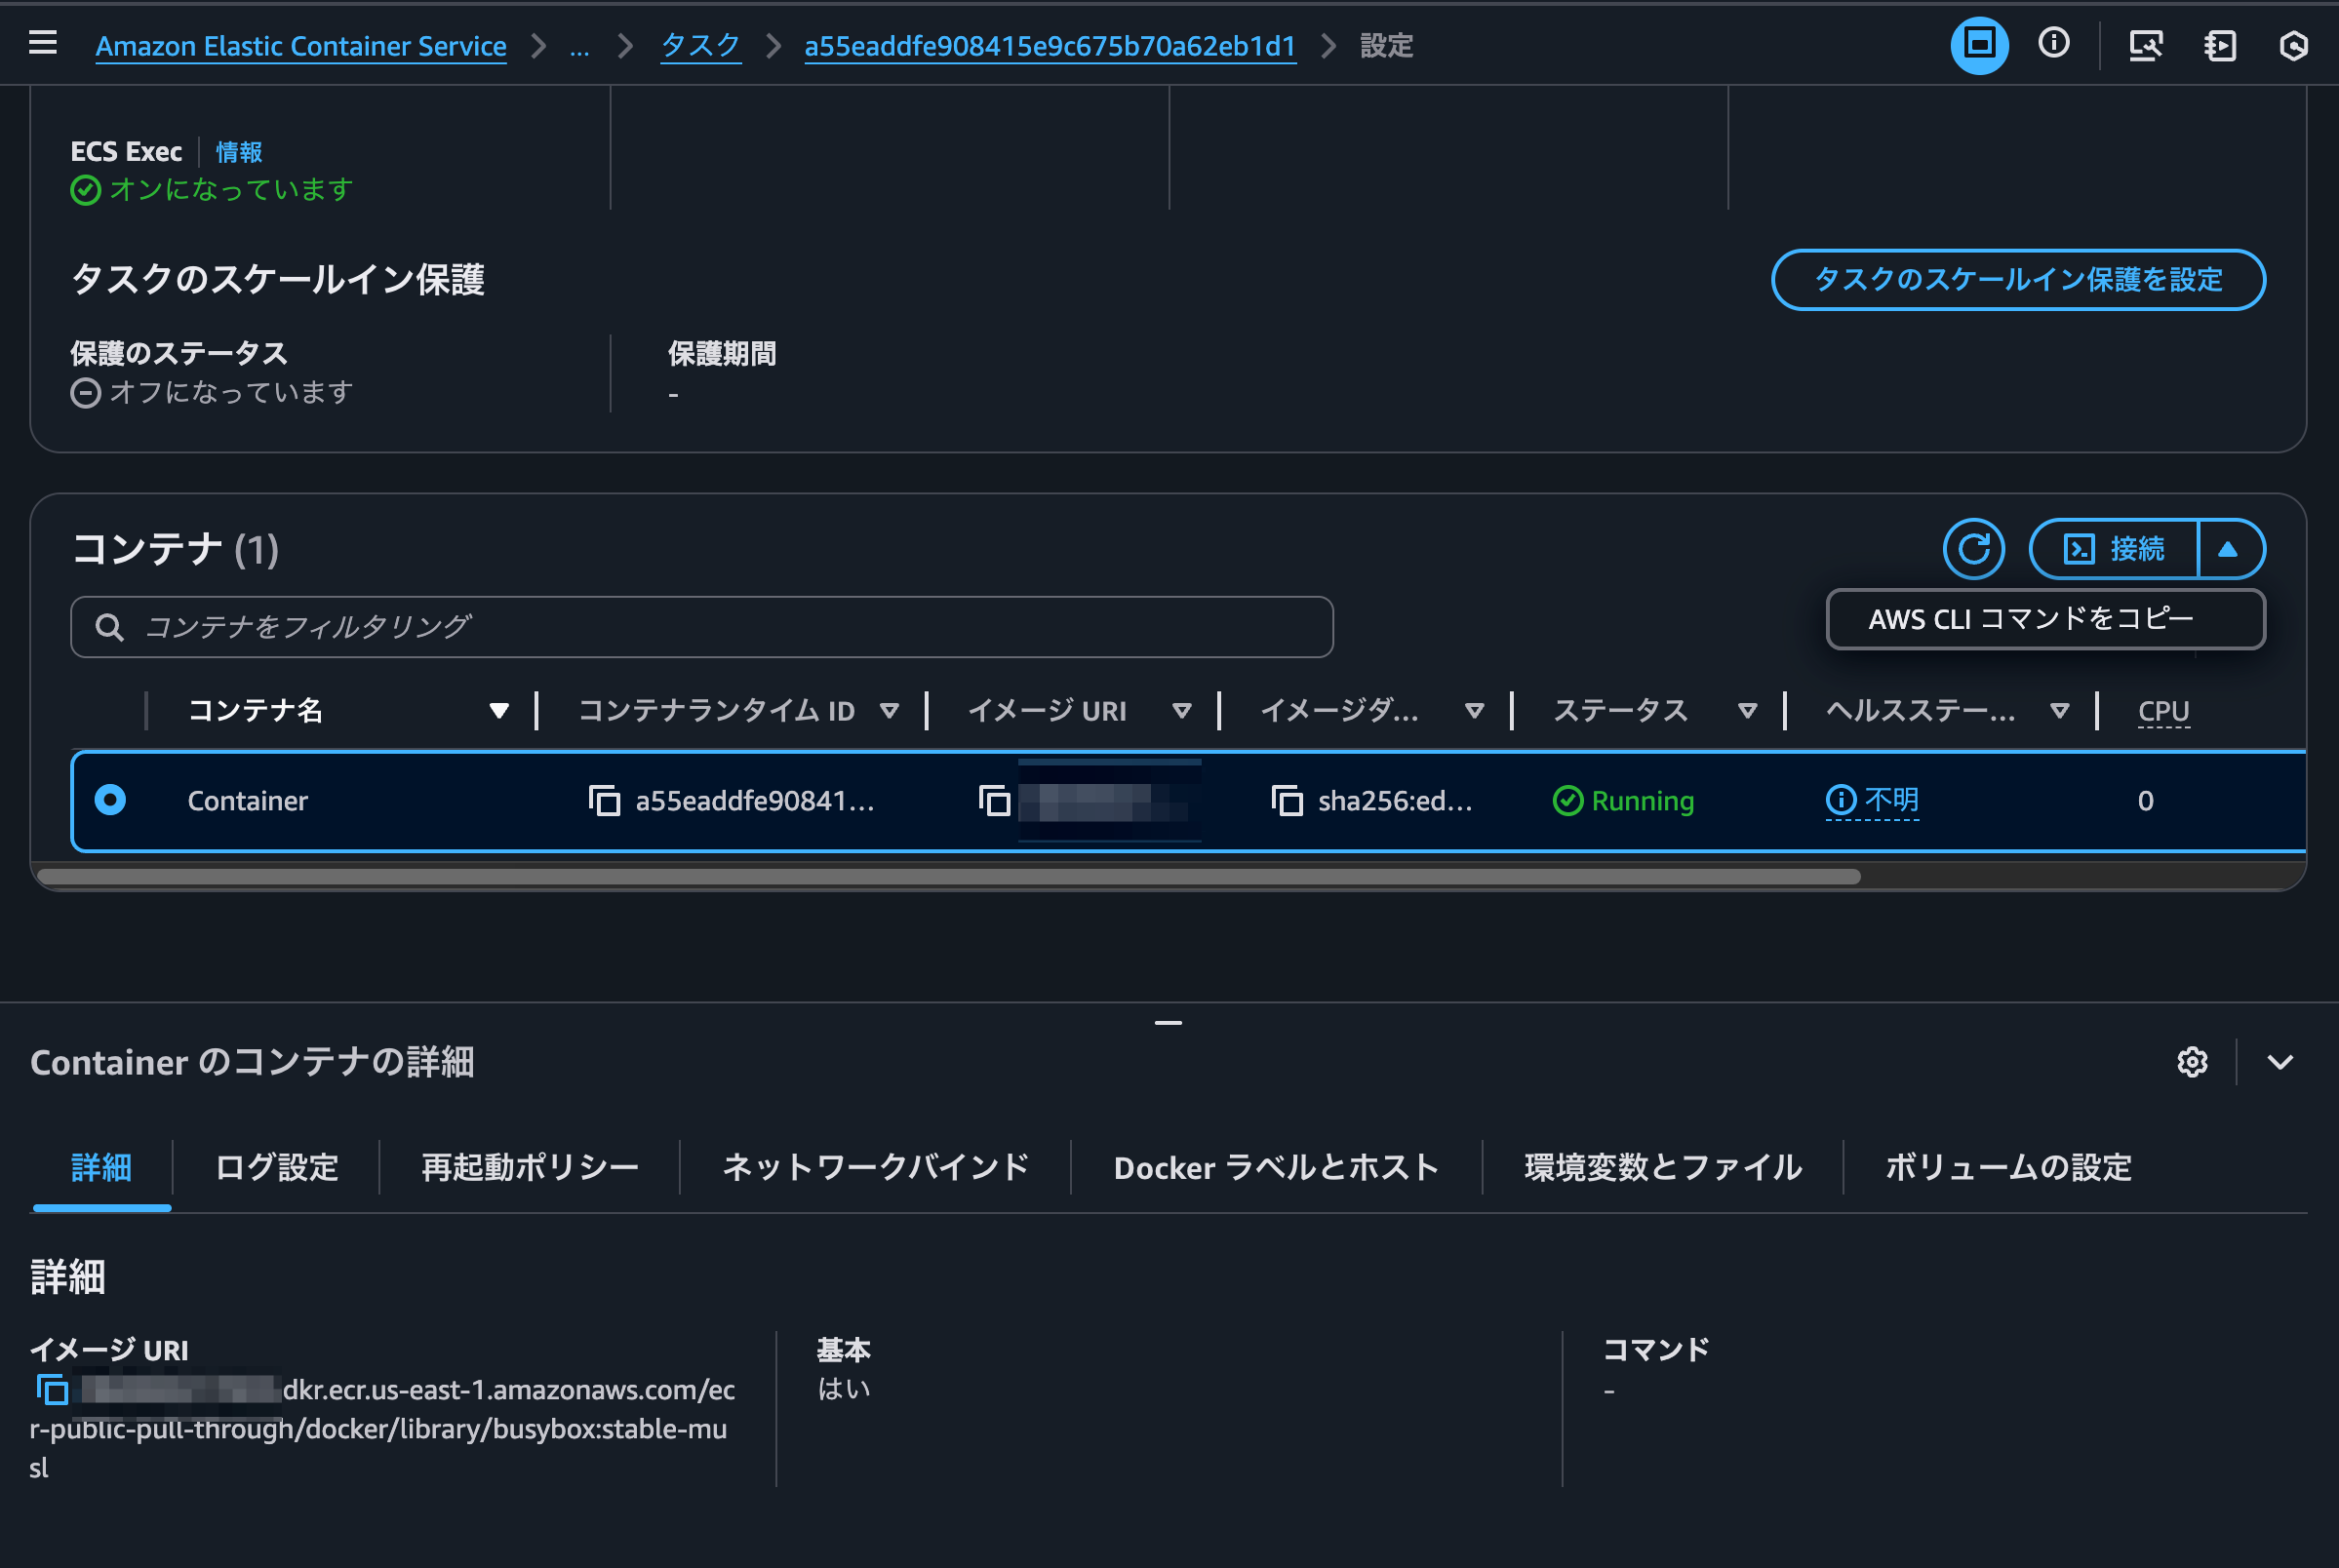Click the sha256:ed... digest text
2339x1568 pixels.
(x=1395, y=801)
